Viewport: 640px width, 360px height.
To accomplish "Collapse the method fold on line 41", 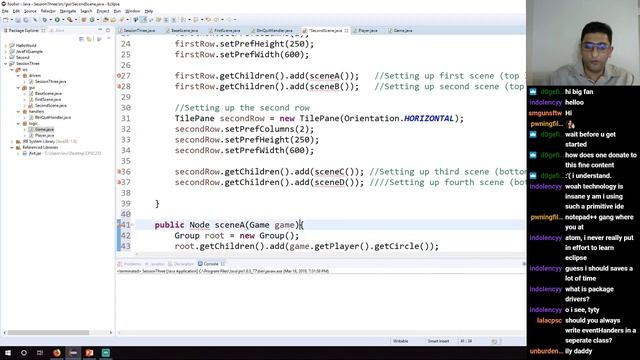I will tap(132, 224).
